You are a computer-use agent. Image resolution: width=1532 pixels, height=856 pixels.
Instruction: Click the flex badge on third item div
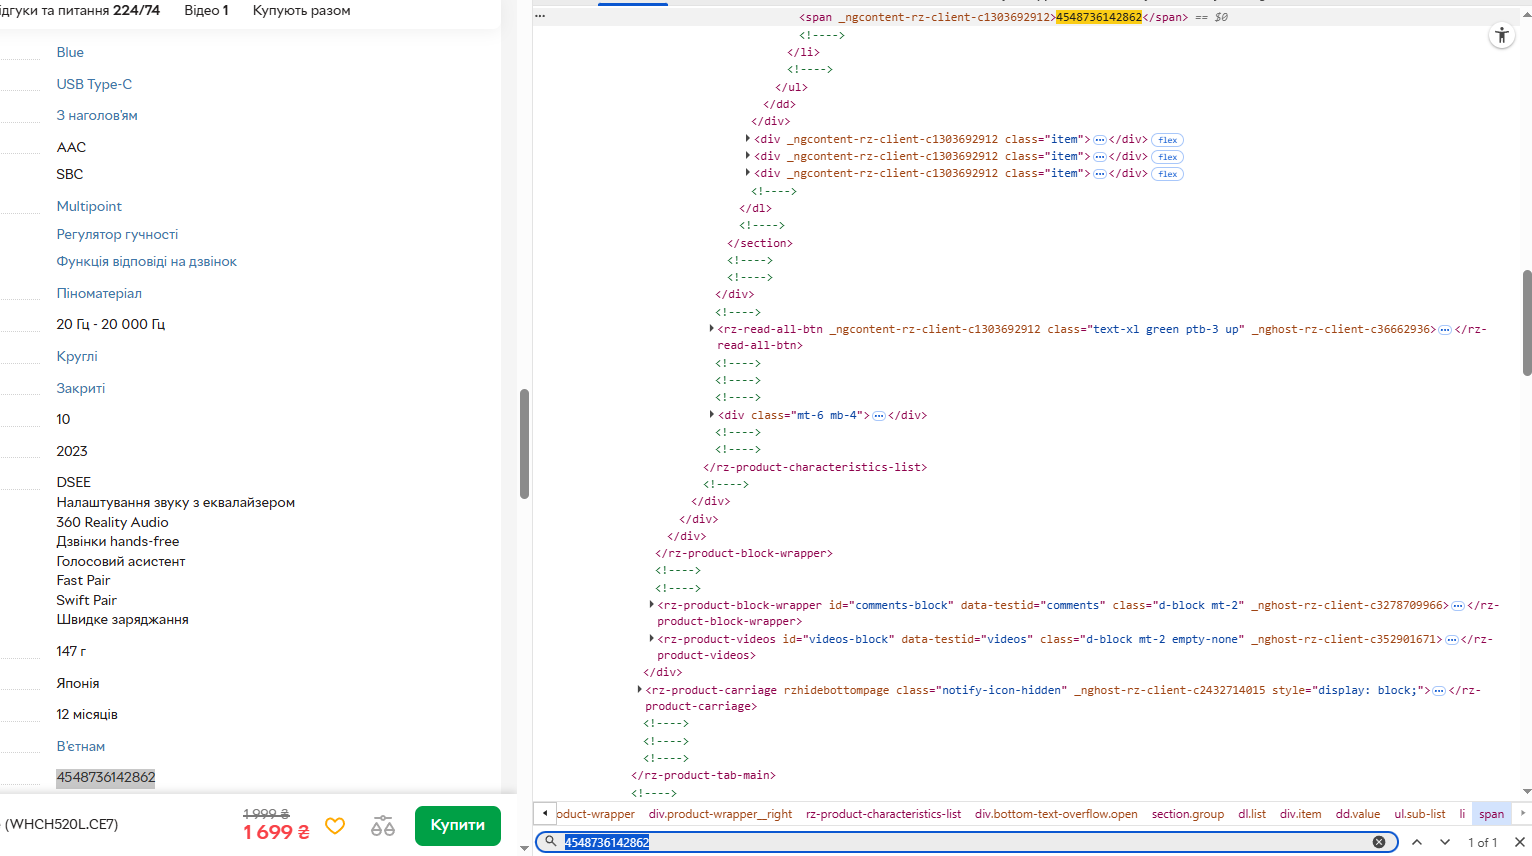[1168, 174]
